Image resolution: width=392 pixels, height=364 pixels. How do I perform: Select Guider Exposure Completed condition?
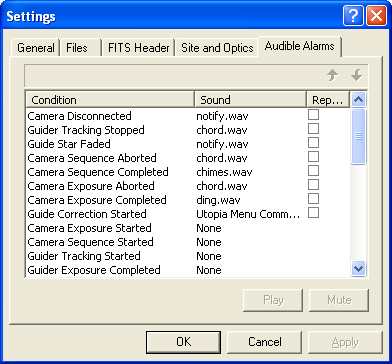pyautogui.click(x=94, y=270)
